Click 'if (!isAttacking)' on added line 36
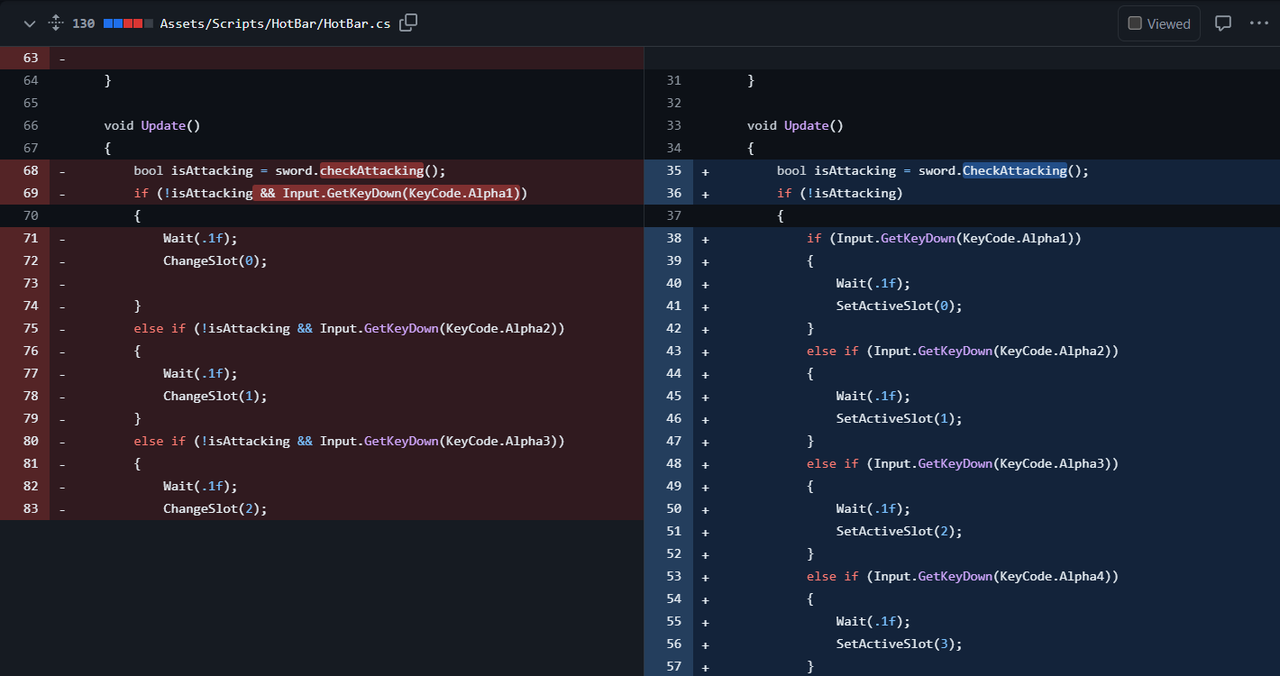 (x=840, y=193)
